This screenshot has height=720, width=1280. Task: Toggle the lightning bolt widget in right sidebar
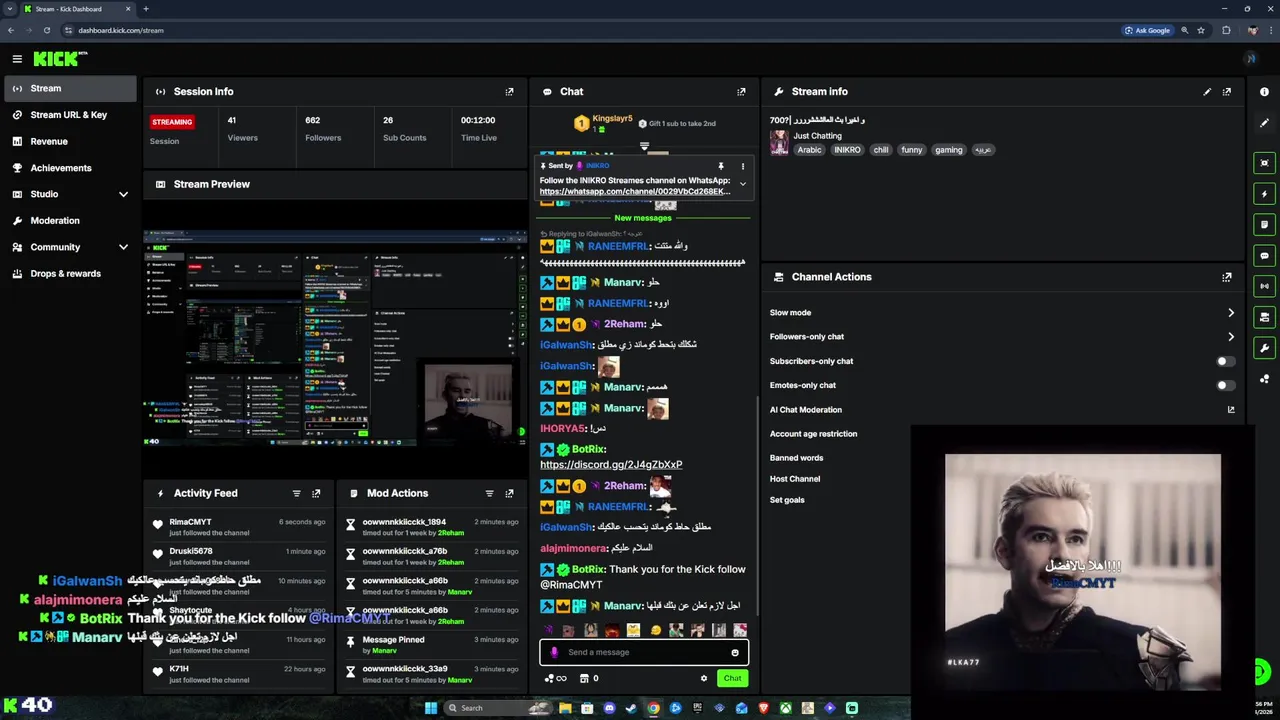(x=1264, y=194)
